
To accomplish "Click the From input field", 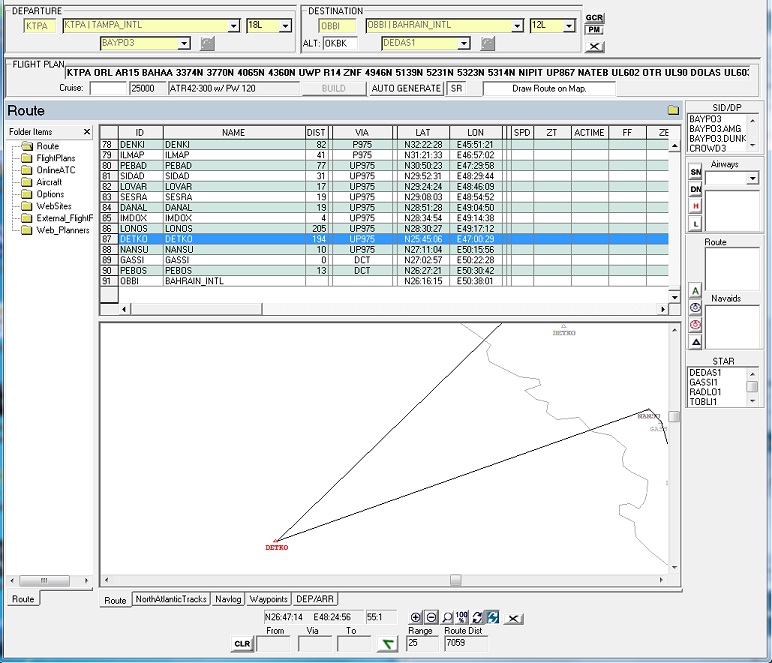I will pos(273,644).
